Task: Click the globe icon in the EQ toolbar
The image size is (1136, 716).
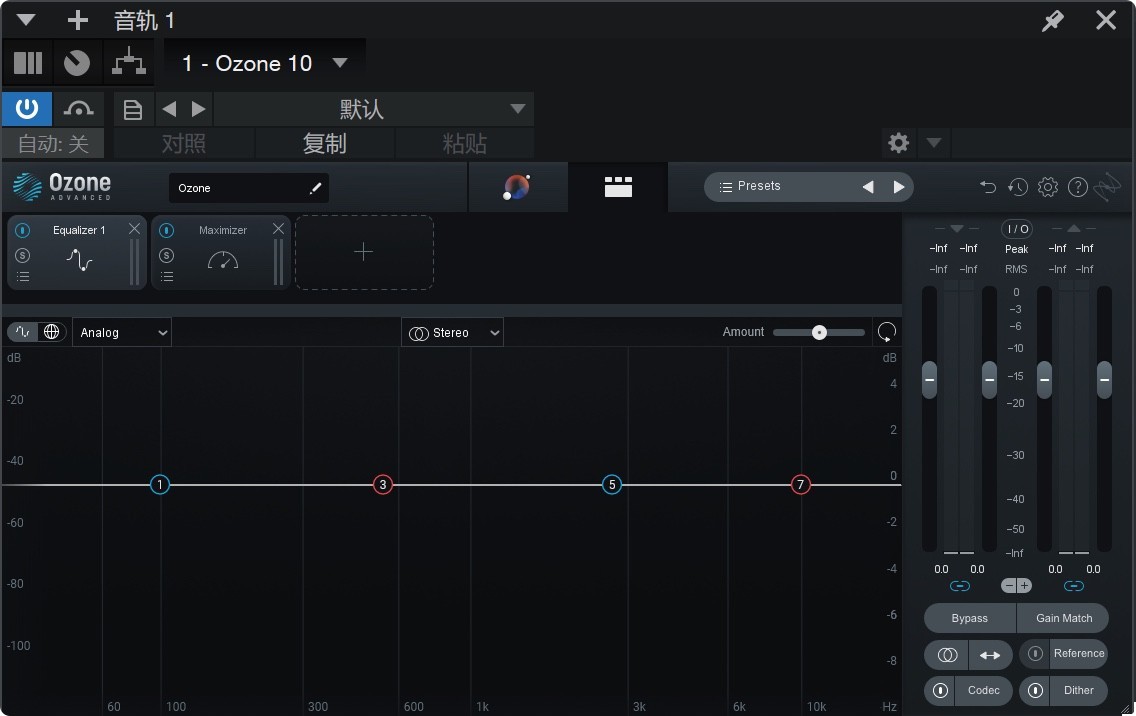Action: click(x=51, y=331)
